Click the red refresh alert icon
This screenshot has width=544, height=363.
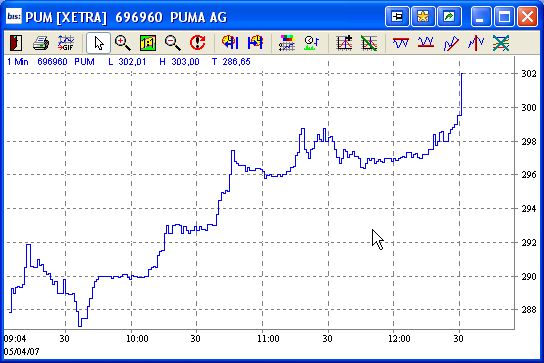coord(197,43)
